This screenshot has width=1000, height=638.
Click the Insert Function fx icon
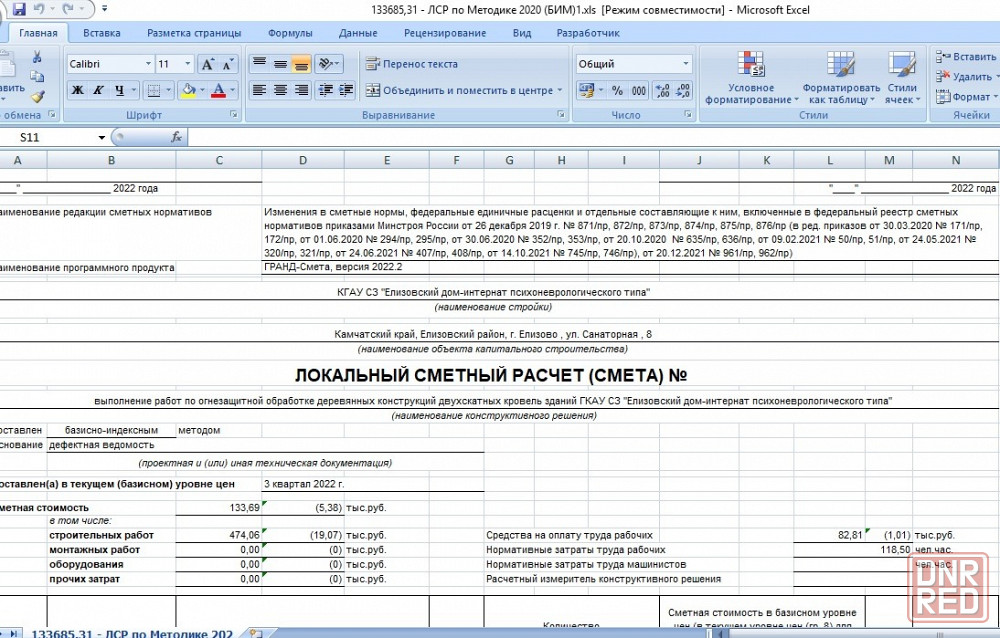pos(176,137)
